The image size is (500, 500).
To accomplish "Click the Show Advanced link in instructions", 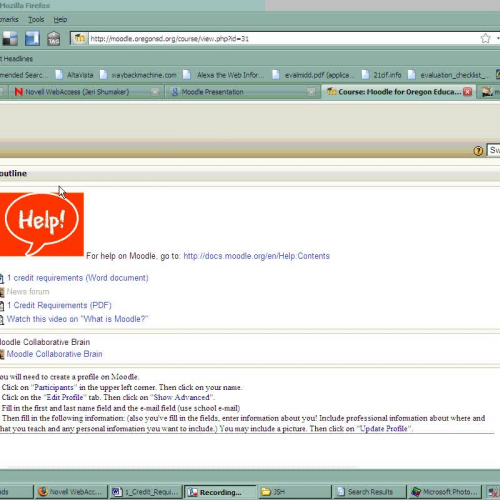I will click(x=182, y=397).
